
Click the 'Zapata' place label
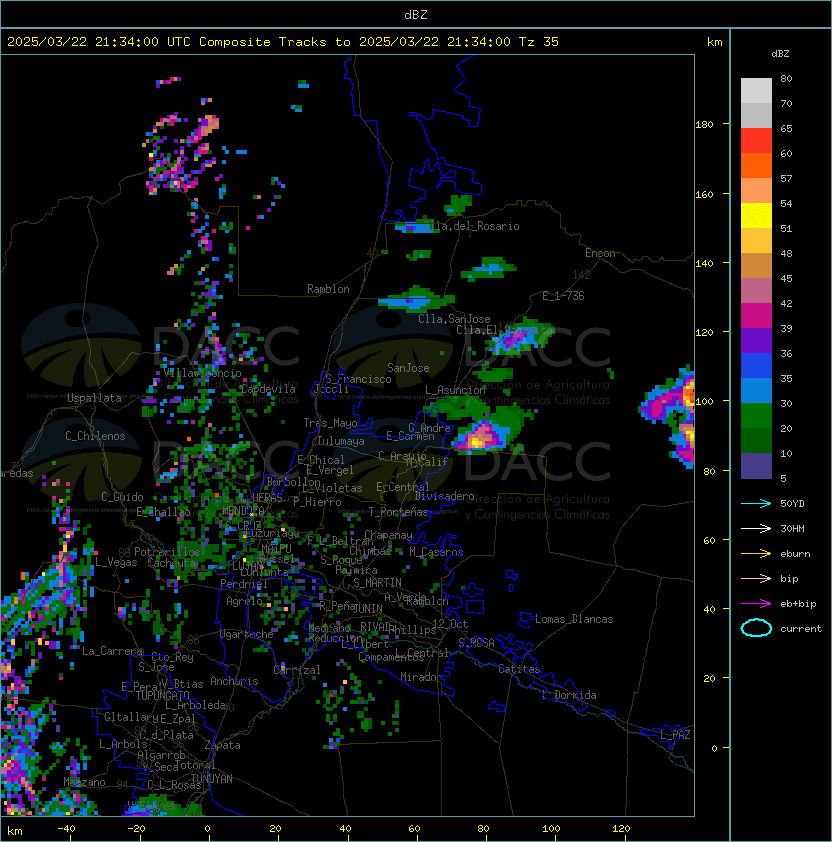(222, 745)
